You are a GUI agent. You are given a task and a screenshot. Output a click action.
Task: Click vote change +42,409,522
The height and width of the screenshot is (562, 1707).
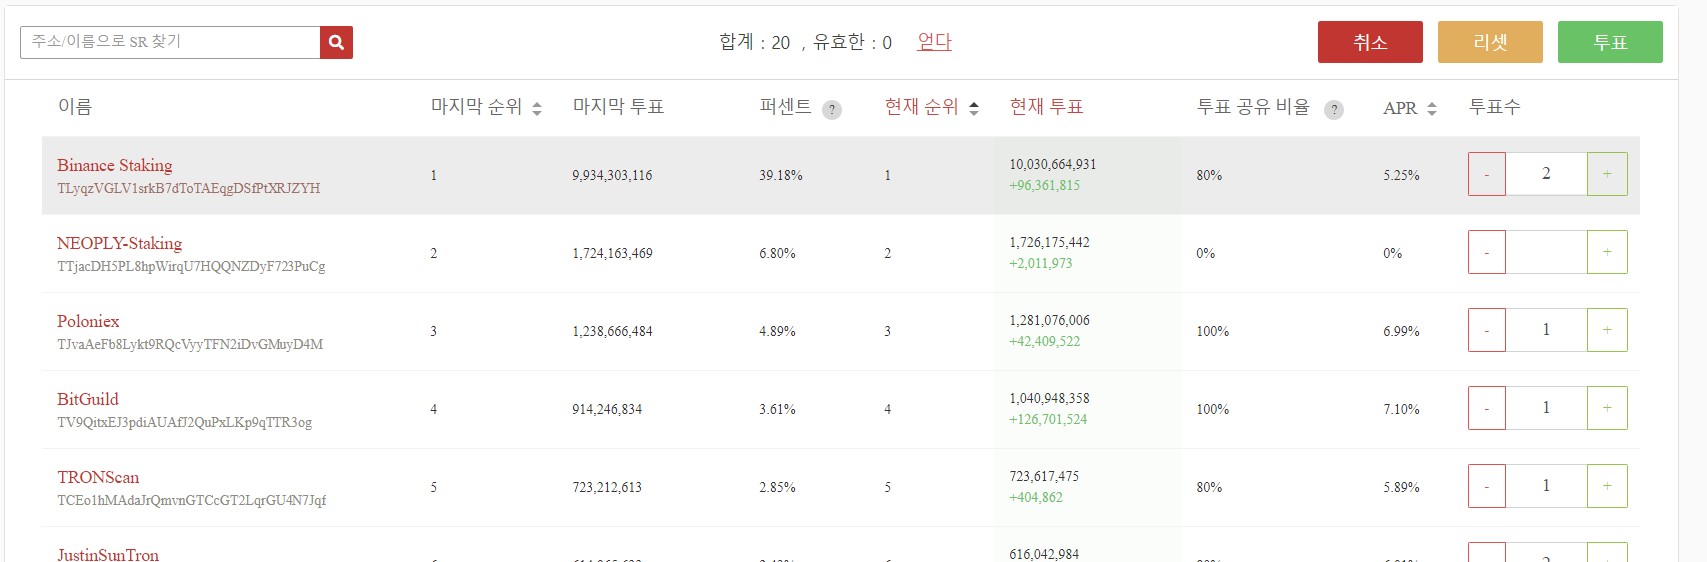coord(1044,341)
